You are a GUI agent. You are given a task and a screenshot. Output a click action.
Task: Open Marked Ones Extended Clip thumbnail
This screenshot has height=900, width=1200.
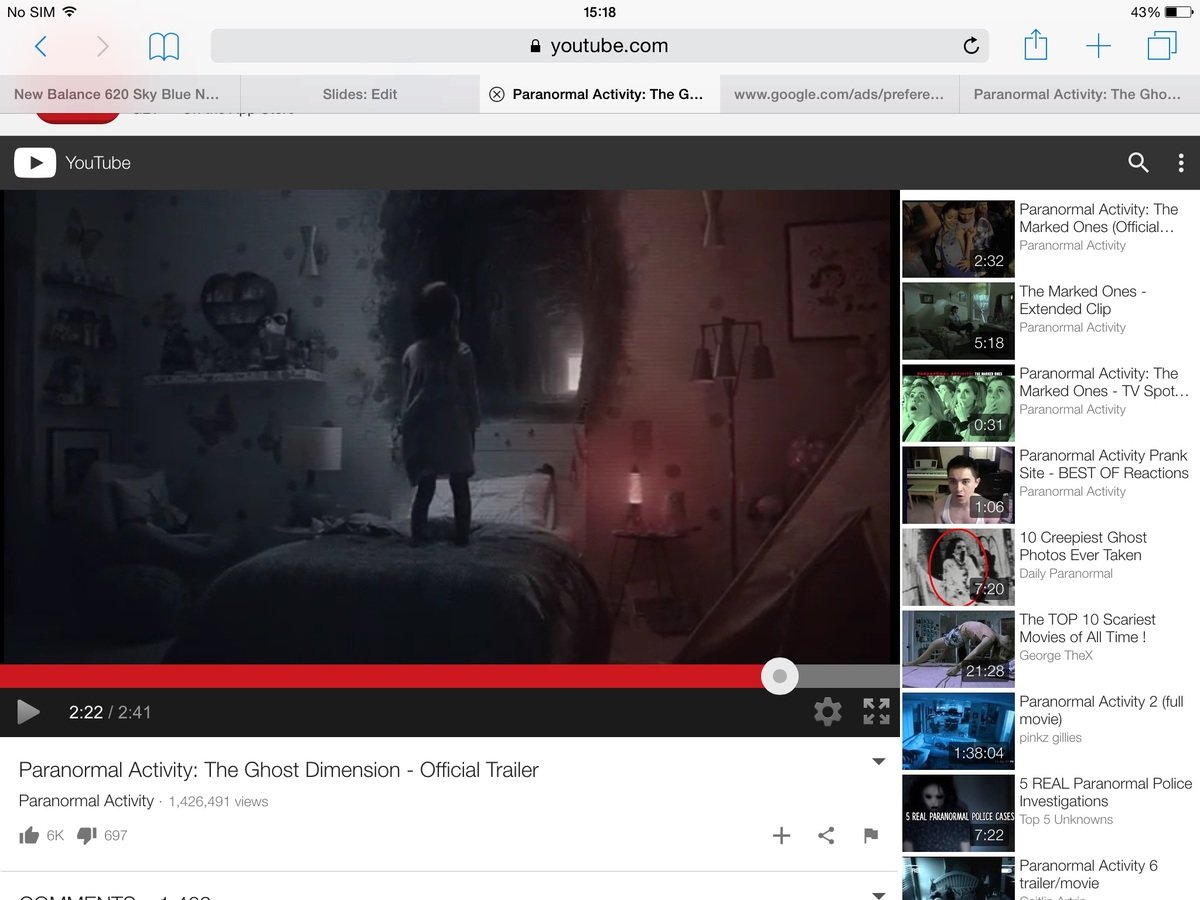click(958, 321)
